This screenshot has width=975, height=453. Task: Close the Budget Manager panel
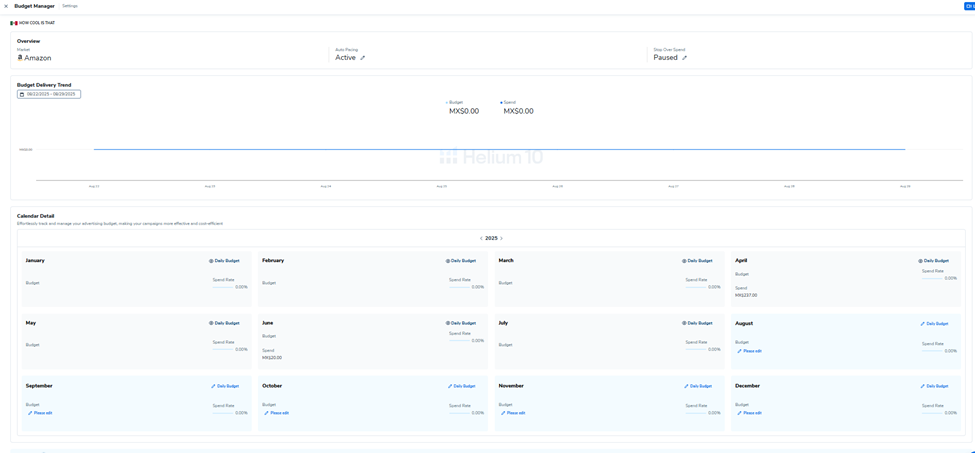[x=6, y=6]
